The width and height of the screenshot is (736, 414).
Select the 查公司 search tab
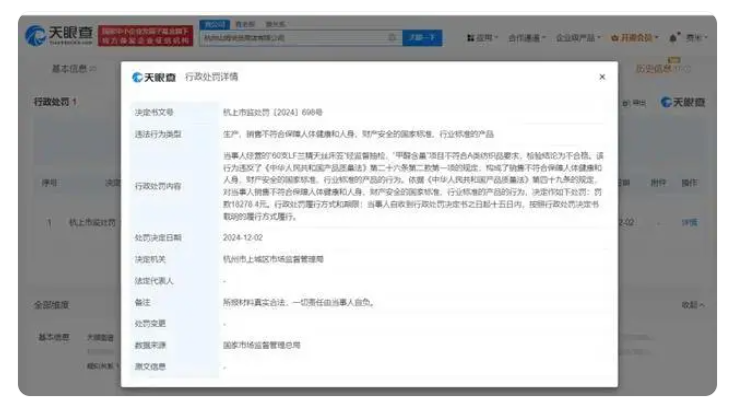coord(215,24)
